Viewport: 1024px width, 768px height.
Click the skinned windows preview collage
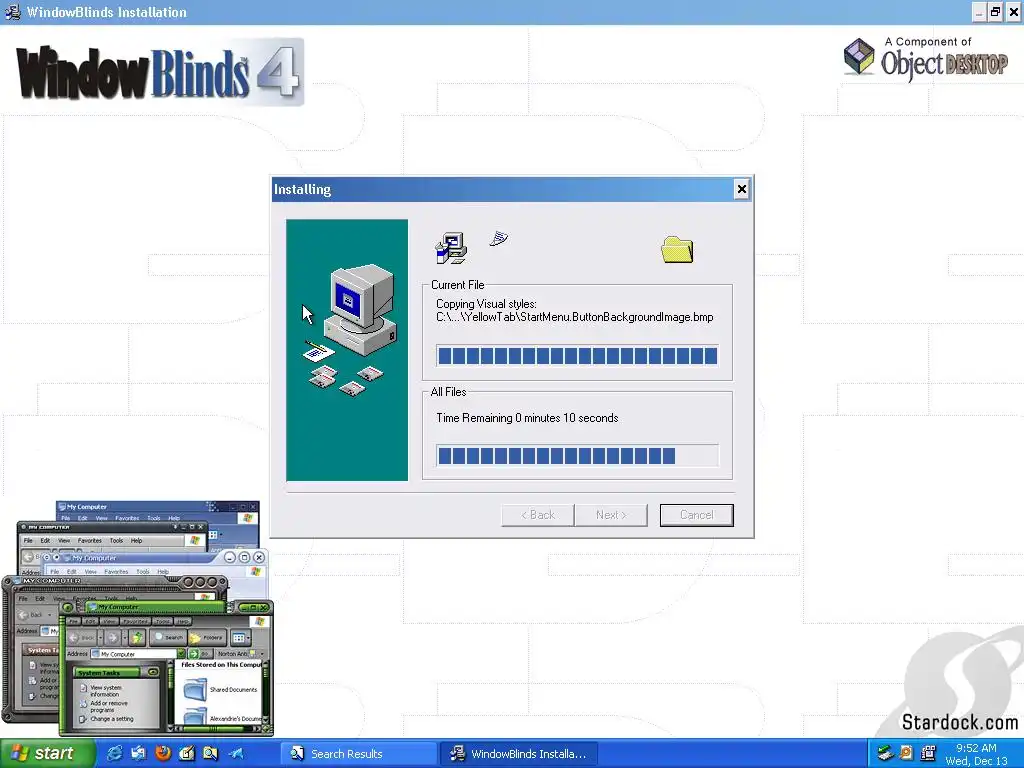(x=137, y=618)
